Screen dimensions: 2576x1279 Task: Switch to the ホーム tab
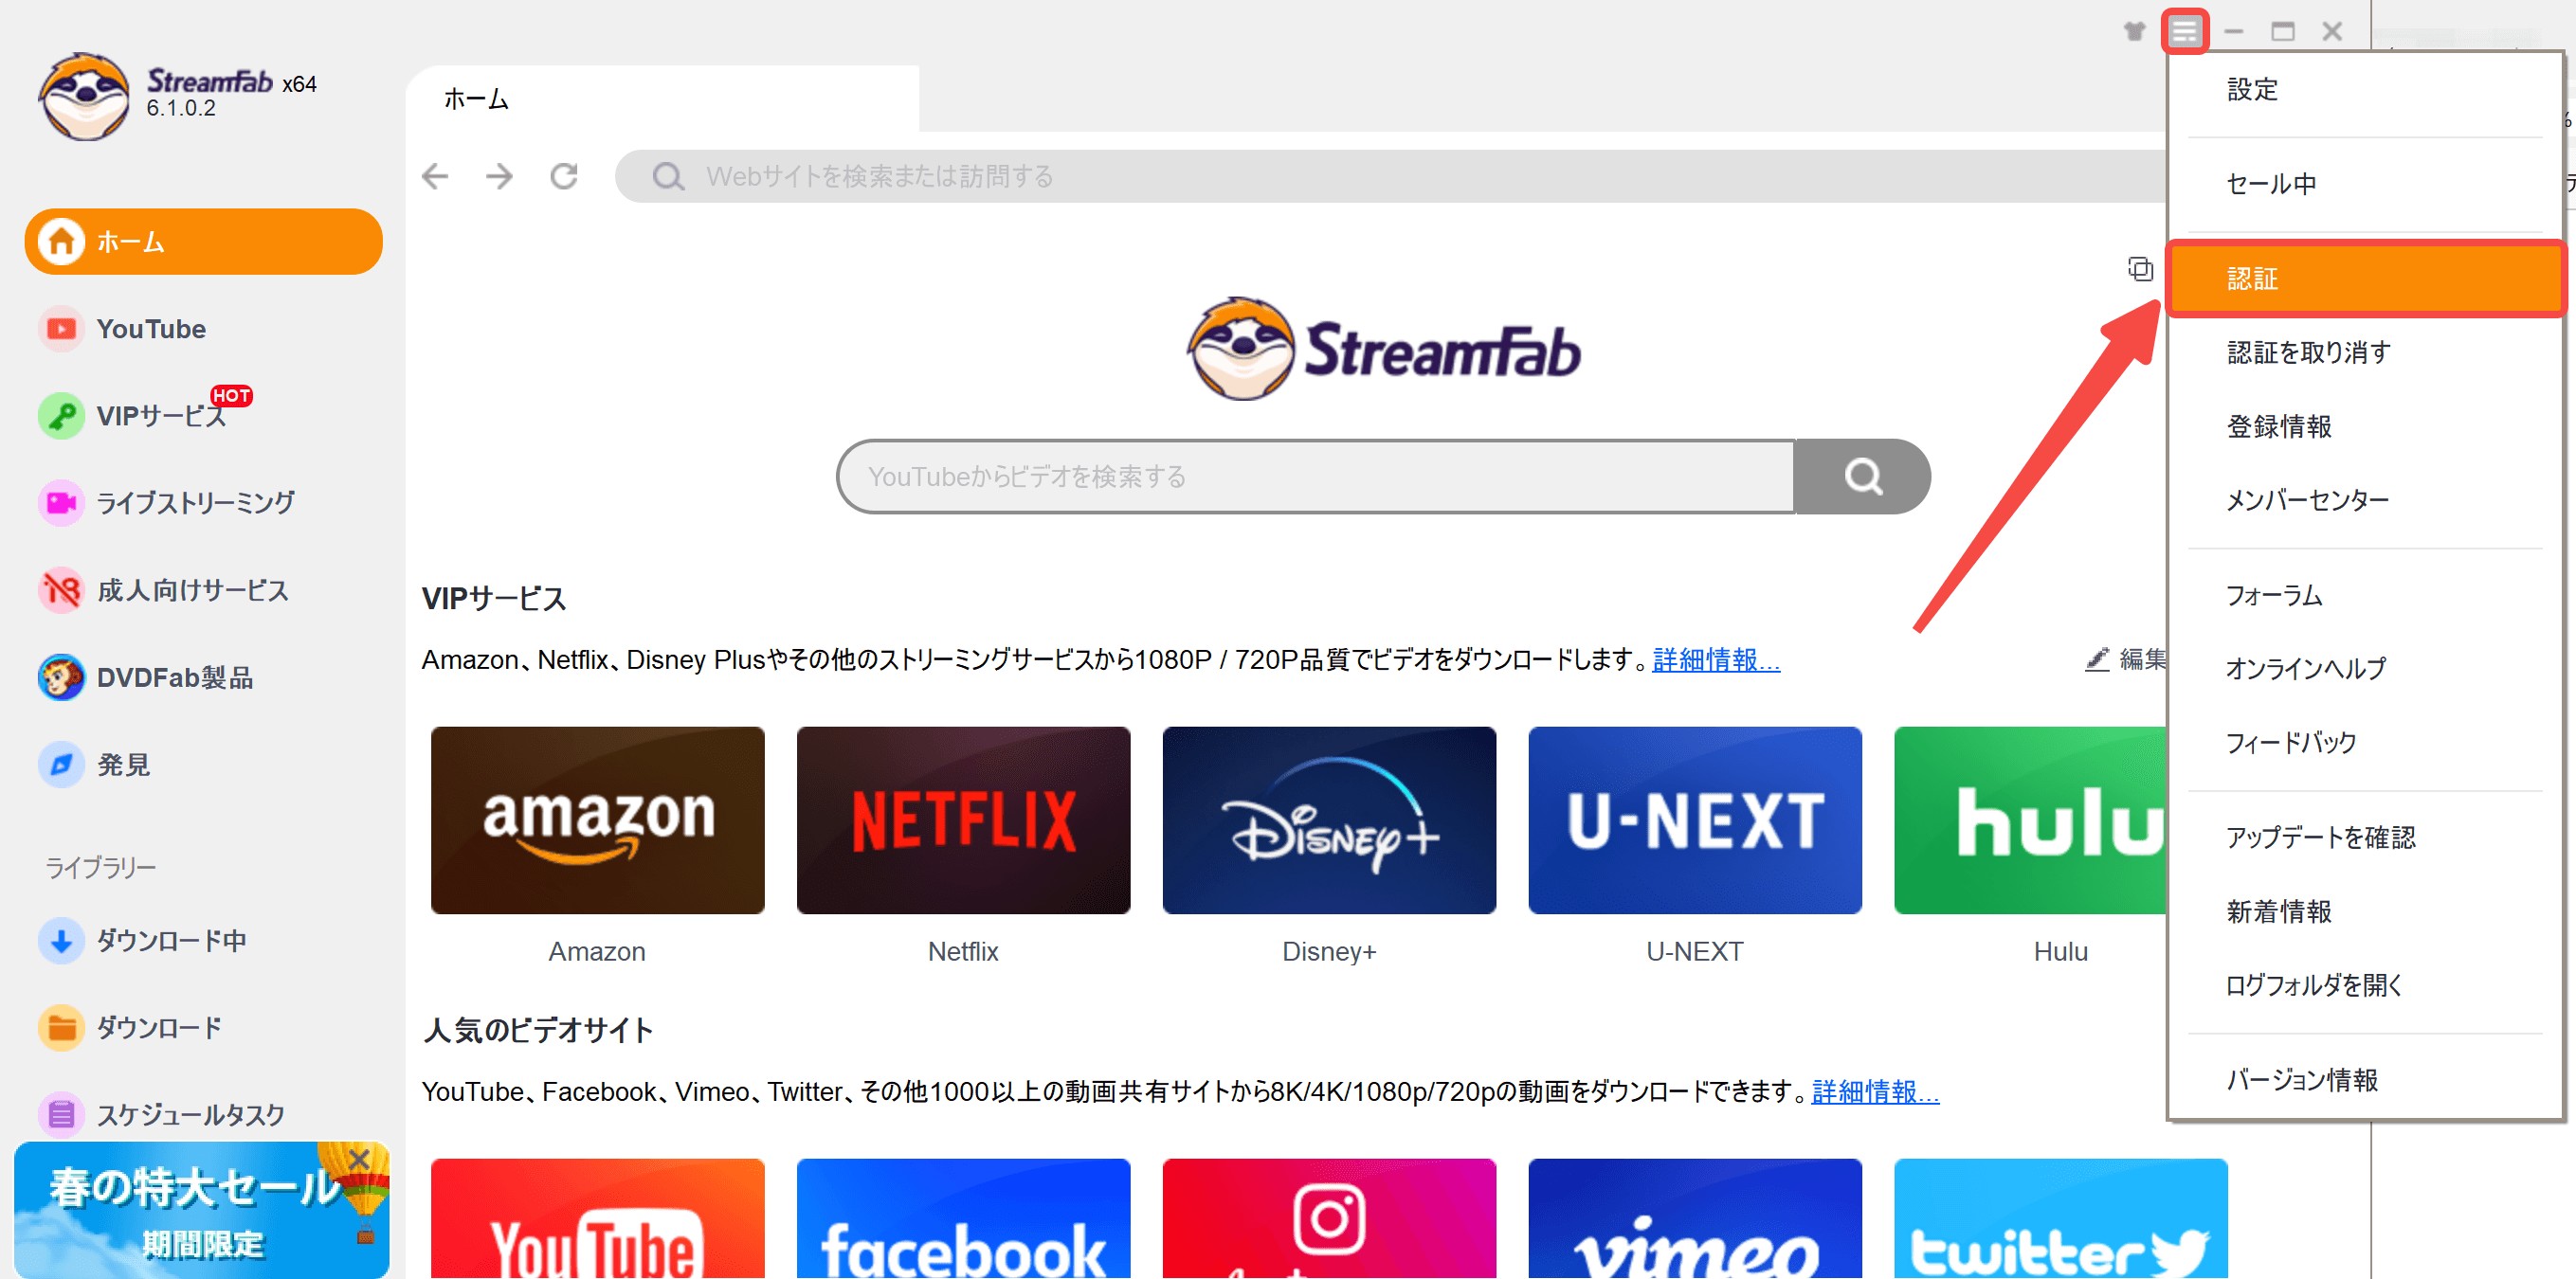(662, 99)
